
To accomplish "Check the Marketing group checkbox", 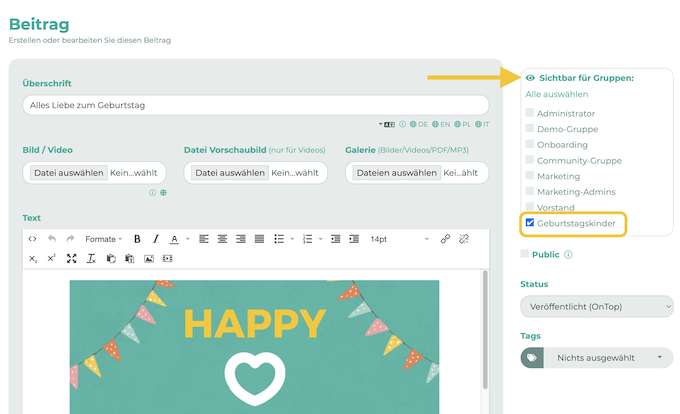I will click(x=530, y=175).
